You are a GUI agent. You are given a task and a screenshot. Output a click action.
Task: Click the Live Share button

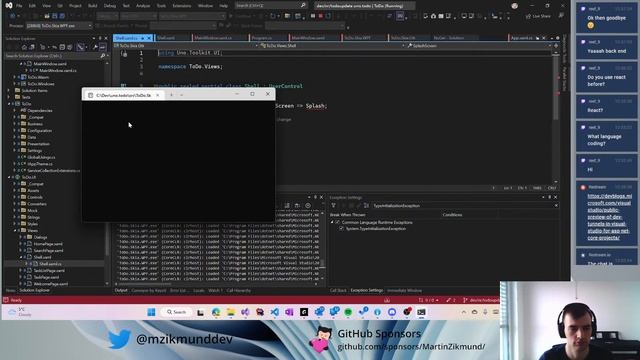click(539, 16)
